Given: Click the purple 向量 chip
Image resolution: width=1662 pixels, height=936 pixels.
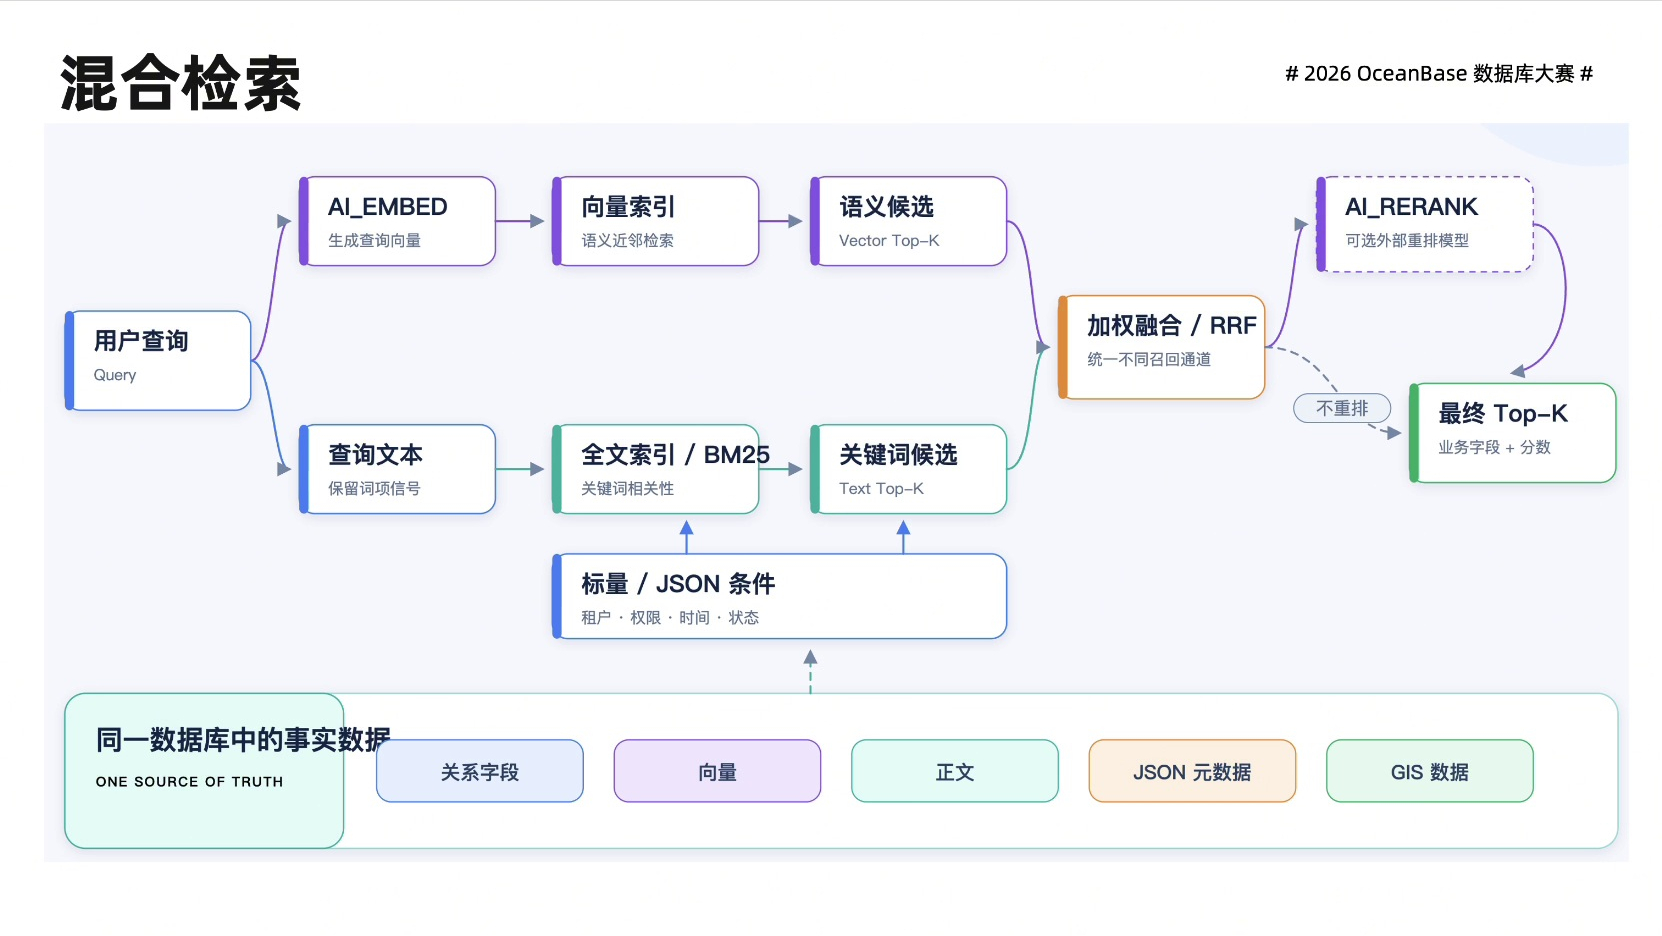Looking at the screenshot, I should (718, 771).
